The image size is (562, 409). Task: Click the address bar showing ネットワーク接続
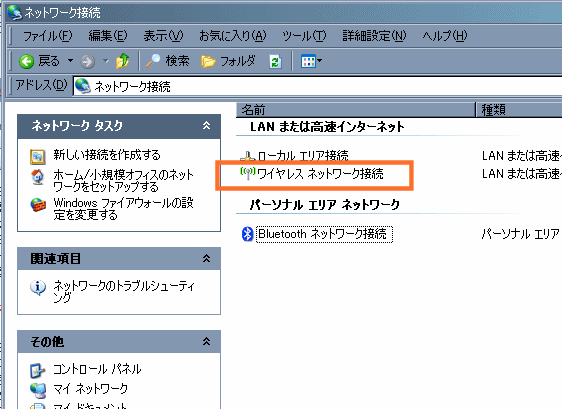pos(318,86)
